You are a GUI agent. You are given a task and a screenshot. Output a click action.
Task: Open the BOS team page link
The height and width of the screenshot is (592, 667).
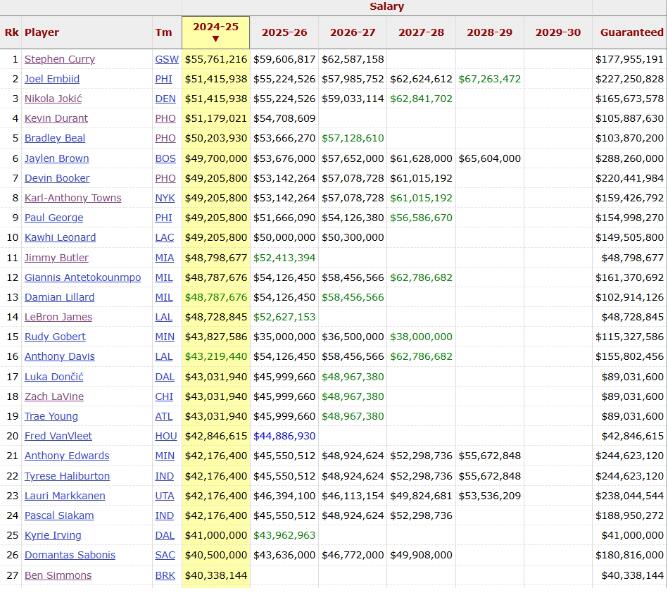[165, 158]
